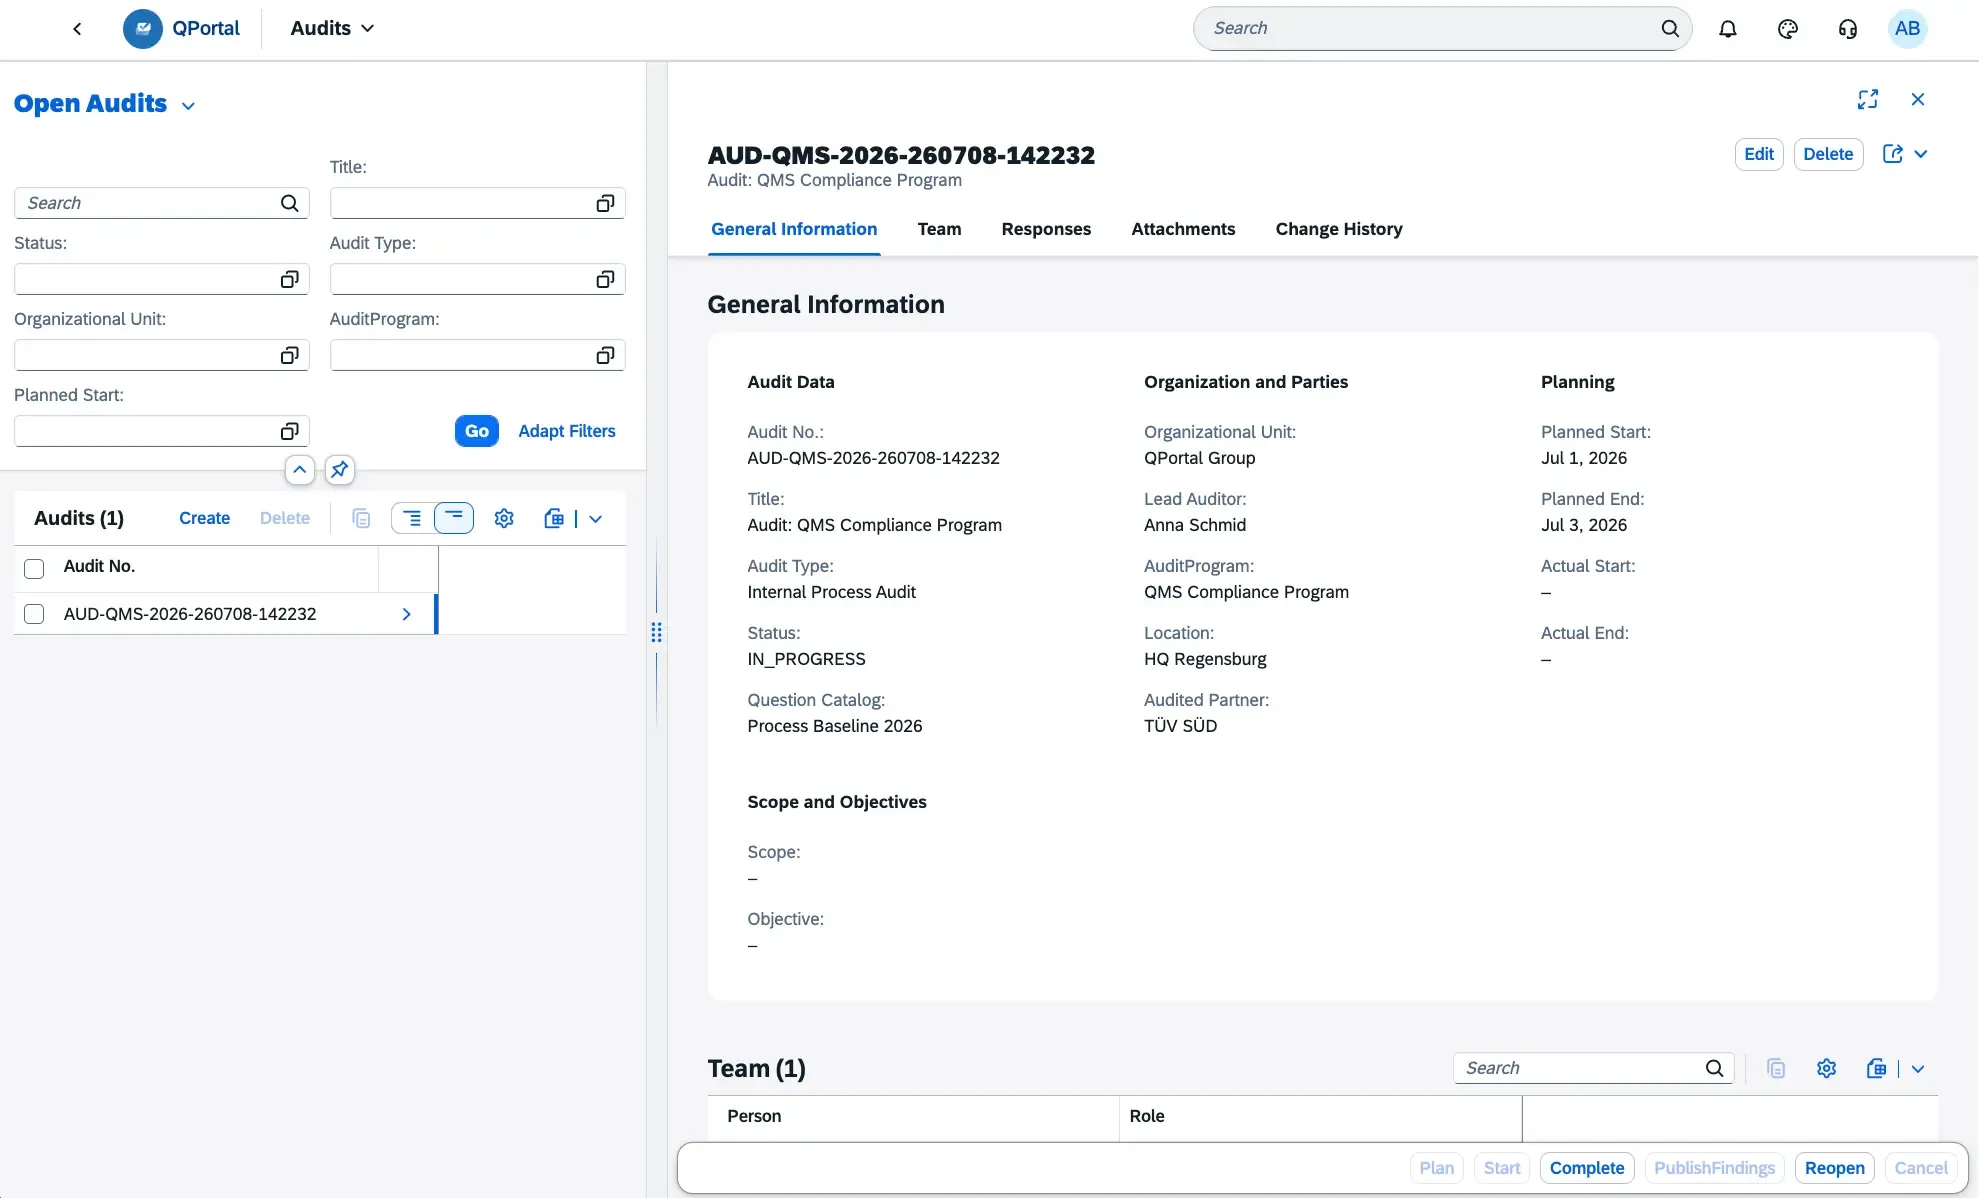Click the back navigation arrow

(77, 29)
